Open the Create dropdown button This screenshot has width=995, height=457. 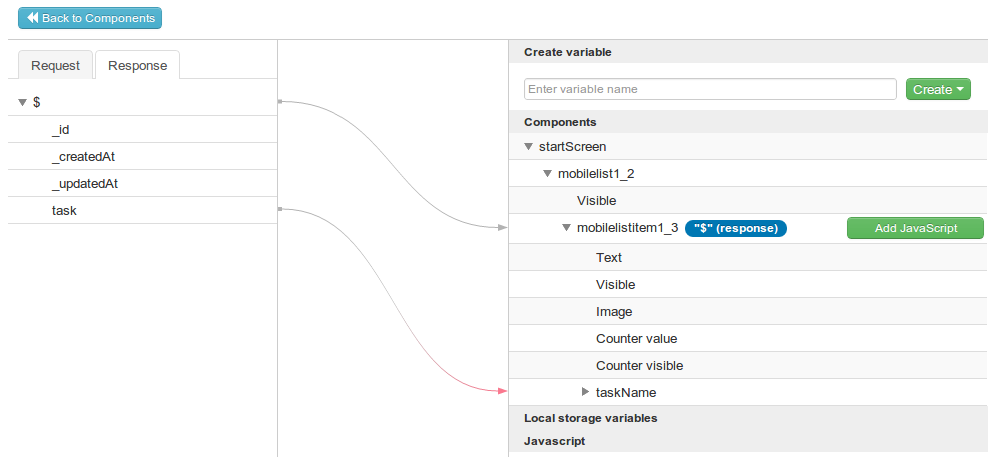[938, 89]
